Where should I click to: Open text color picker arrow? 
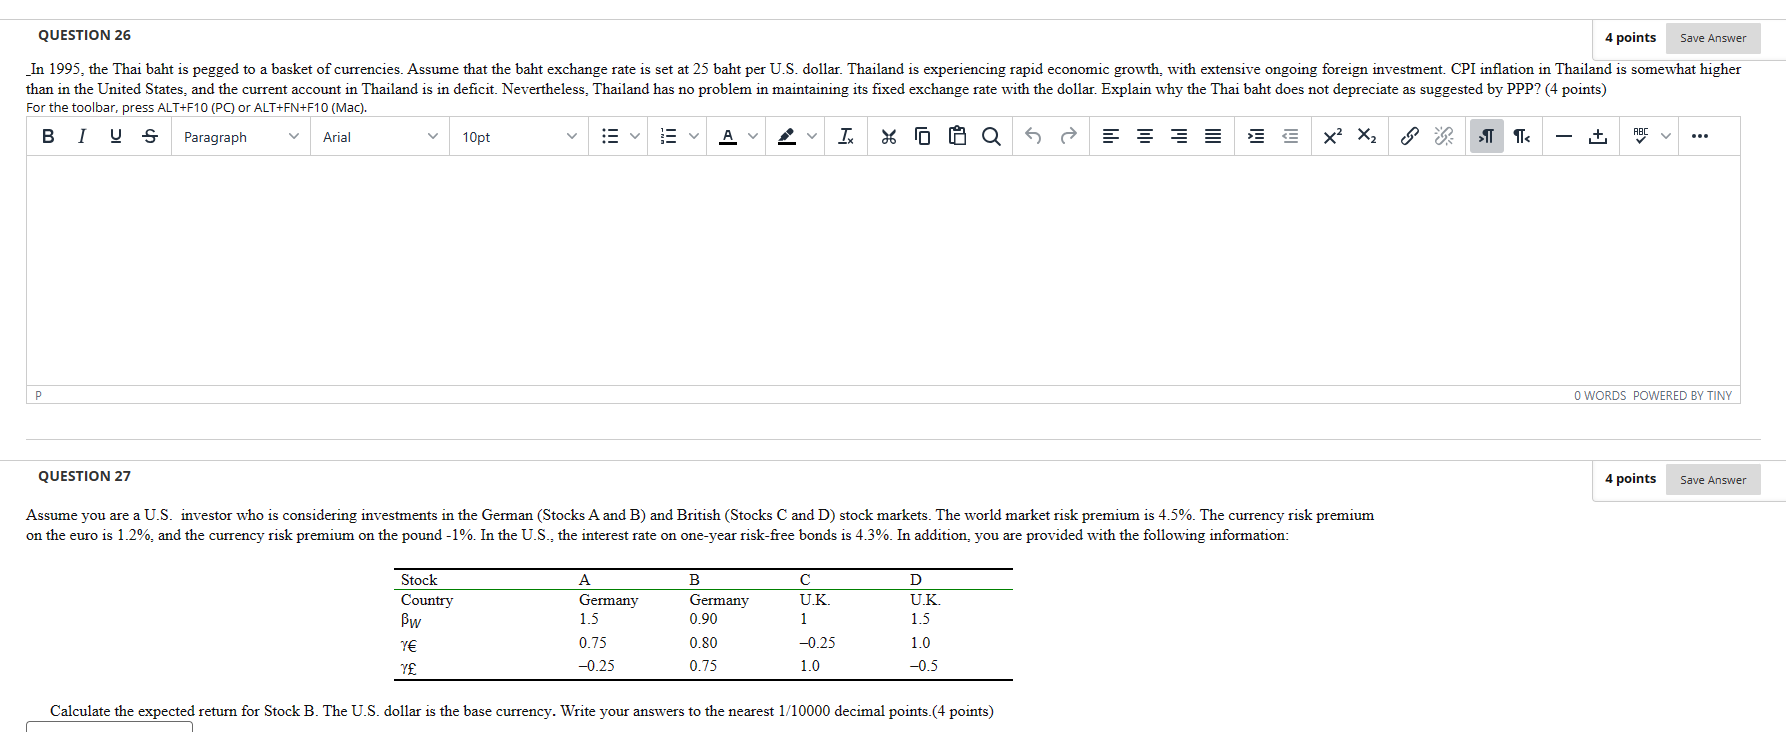(x=753, y=136)
